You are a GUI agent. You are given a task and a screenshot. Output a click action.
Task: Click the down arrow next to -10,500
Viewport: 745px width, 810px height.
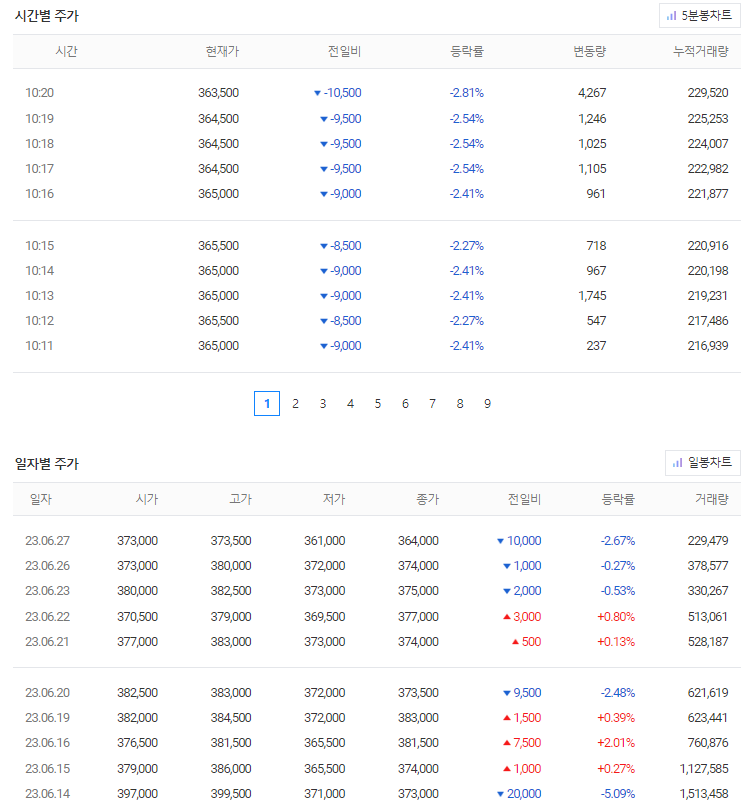coord(317,93)
